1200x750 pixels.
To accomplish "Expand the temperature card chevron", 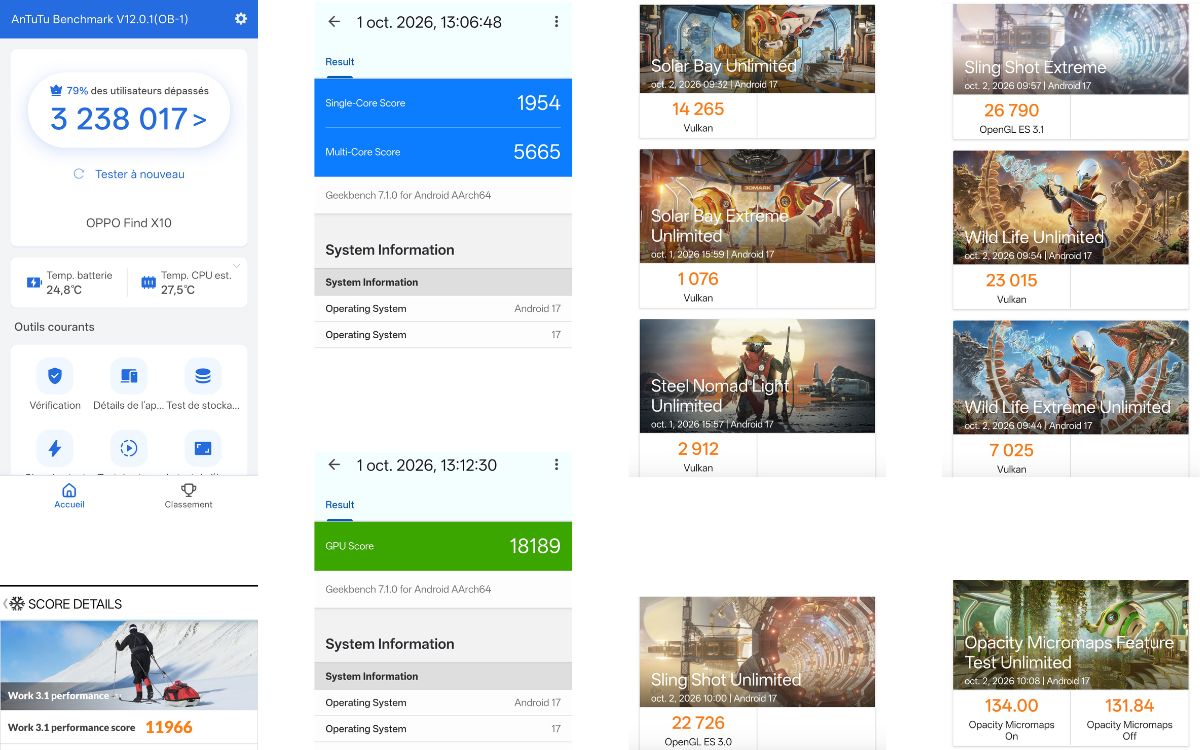I will pyautogui.click(x=237, y=266).
